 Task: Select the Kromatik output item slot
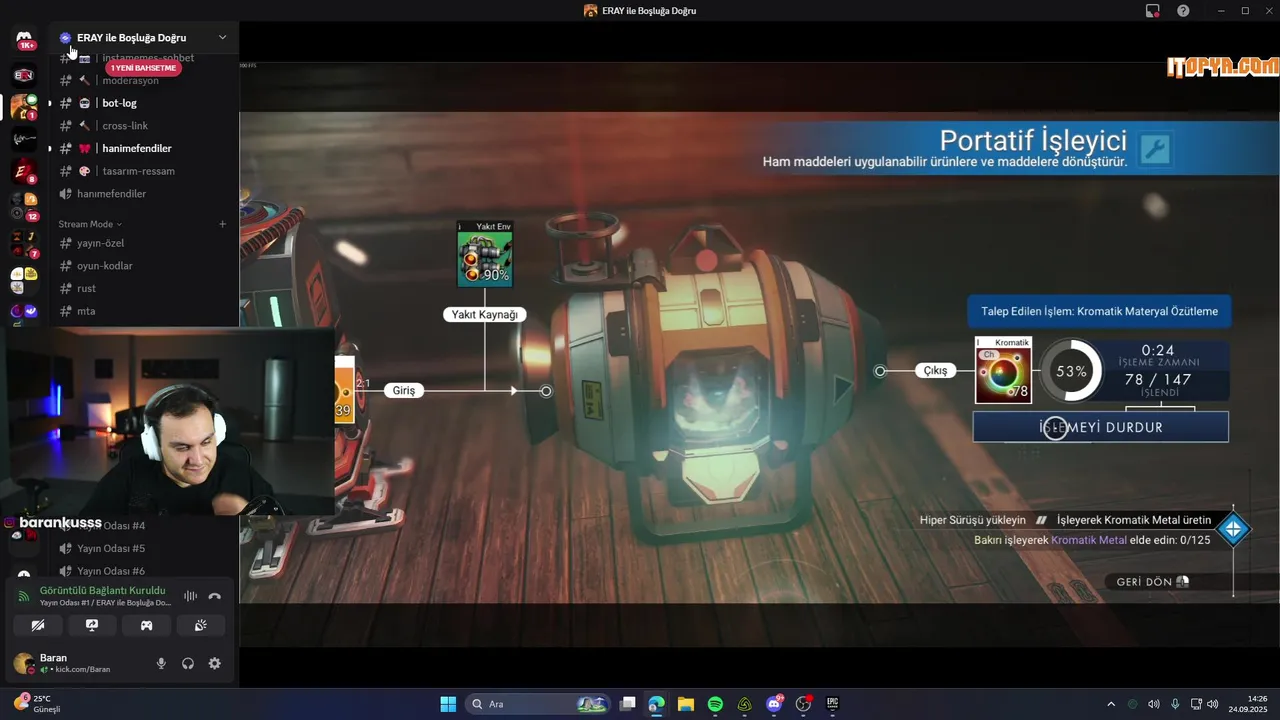pos(1003,370)
